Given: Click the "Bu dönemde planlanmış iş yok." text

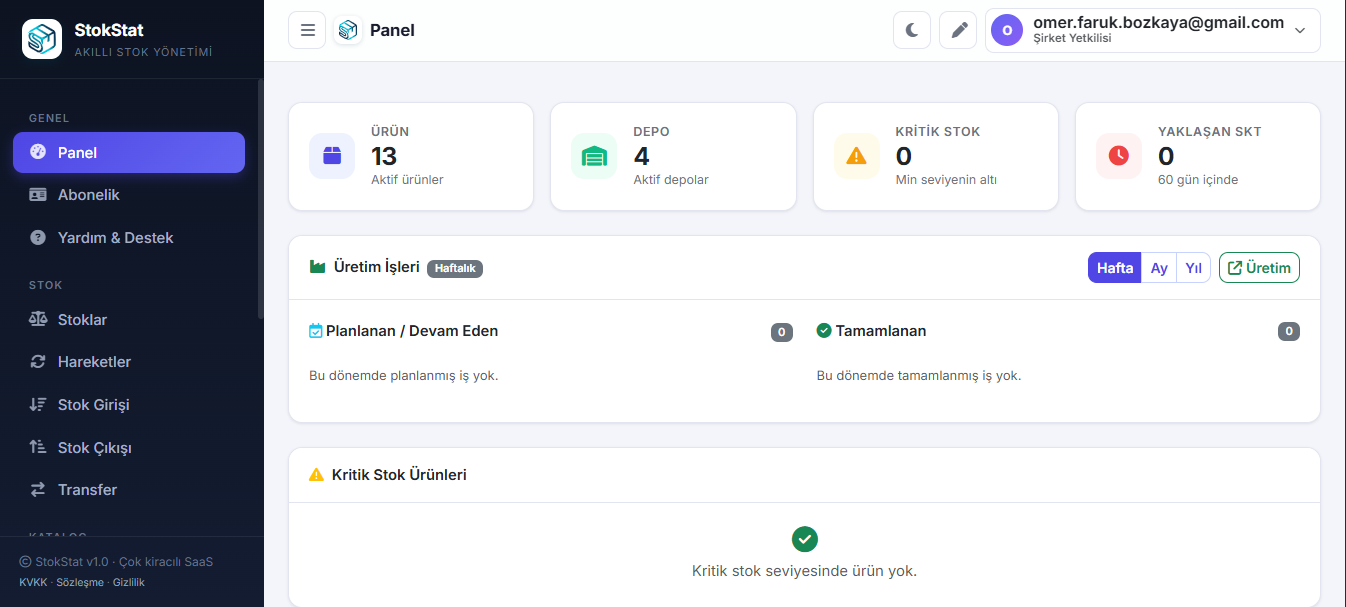Looking at the screenshot, I should (x=404, y=376).
